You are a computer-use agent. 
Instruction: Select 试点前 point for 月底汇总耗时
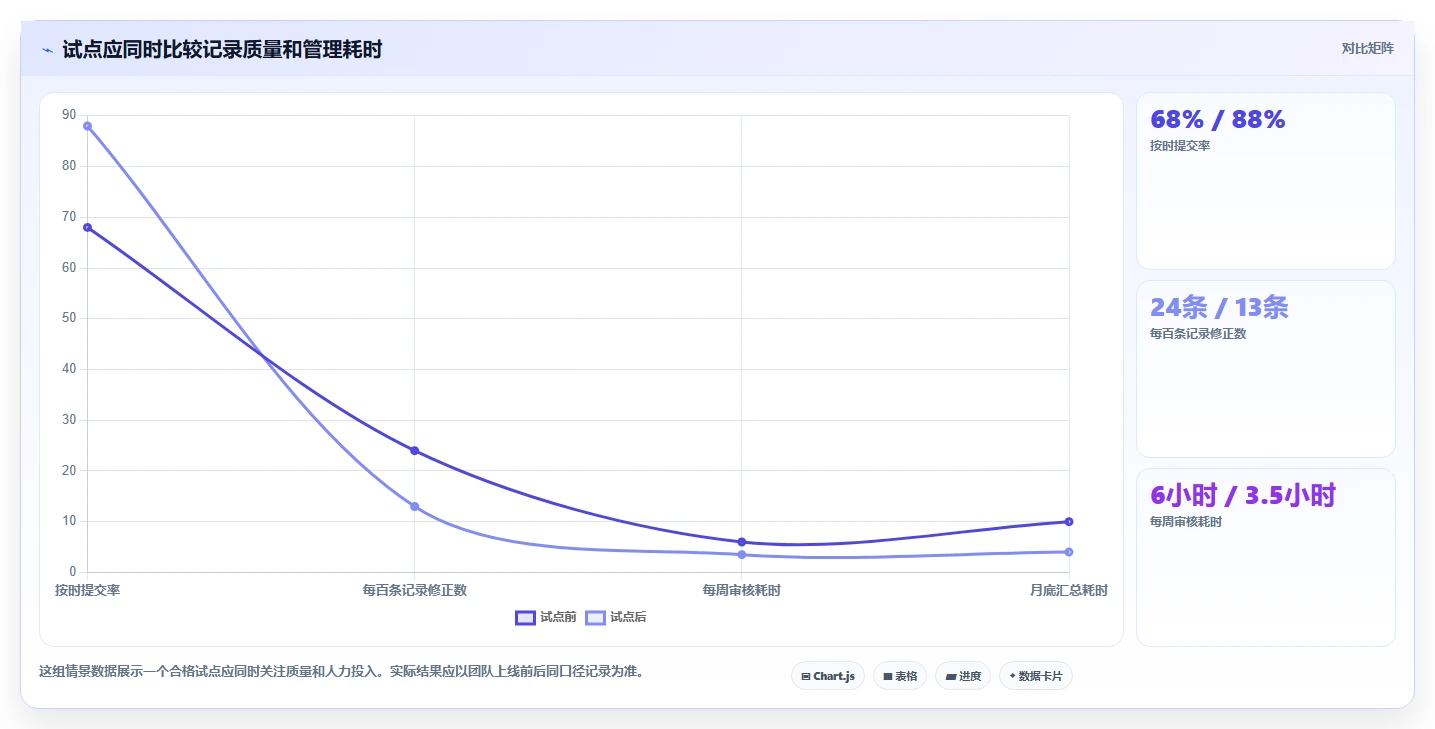(x=1069, y=521)
